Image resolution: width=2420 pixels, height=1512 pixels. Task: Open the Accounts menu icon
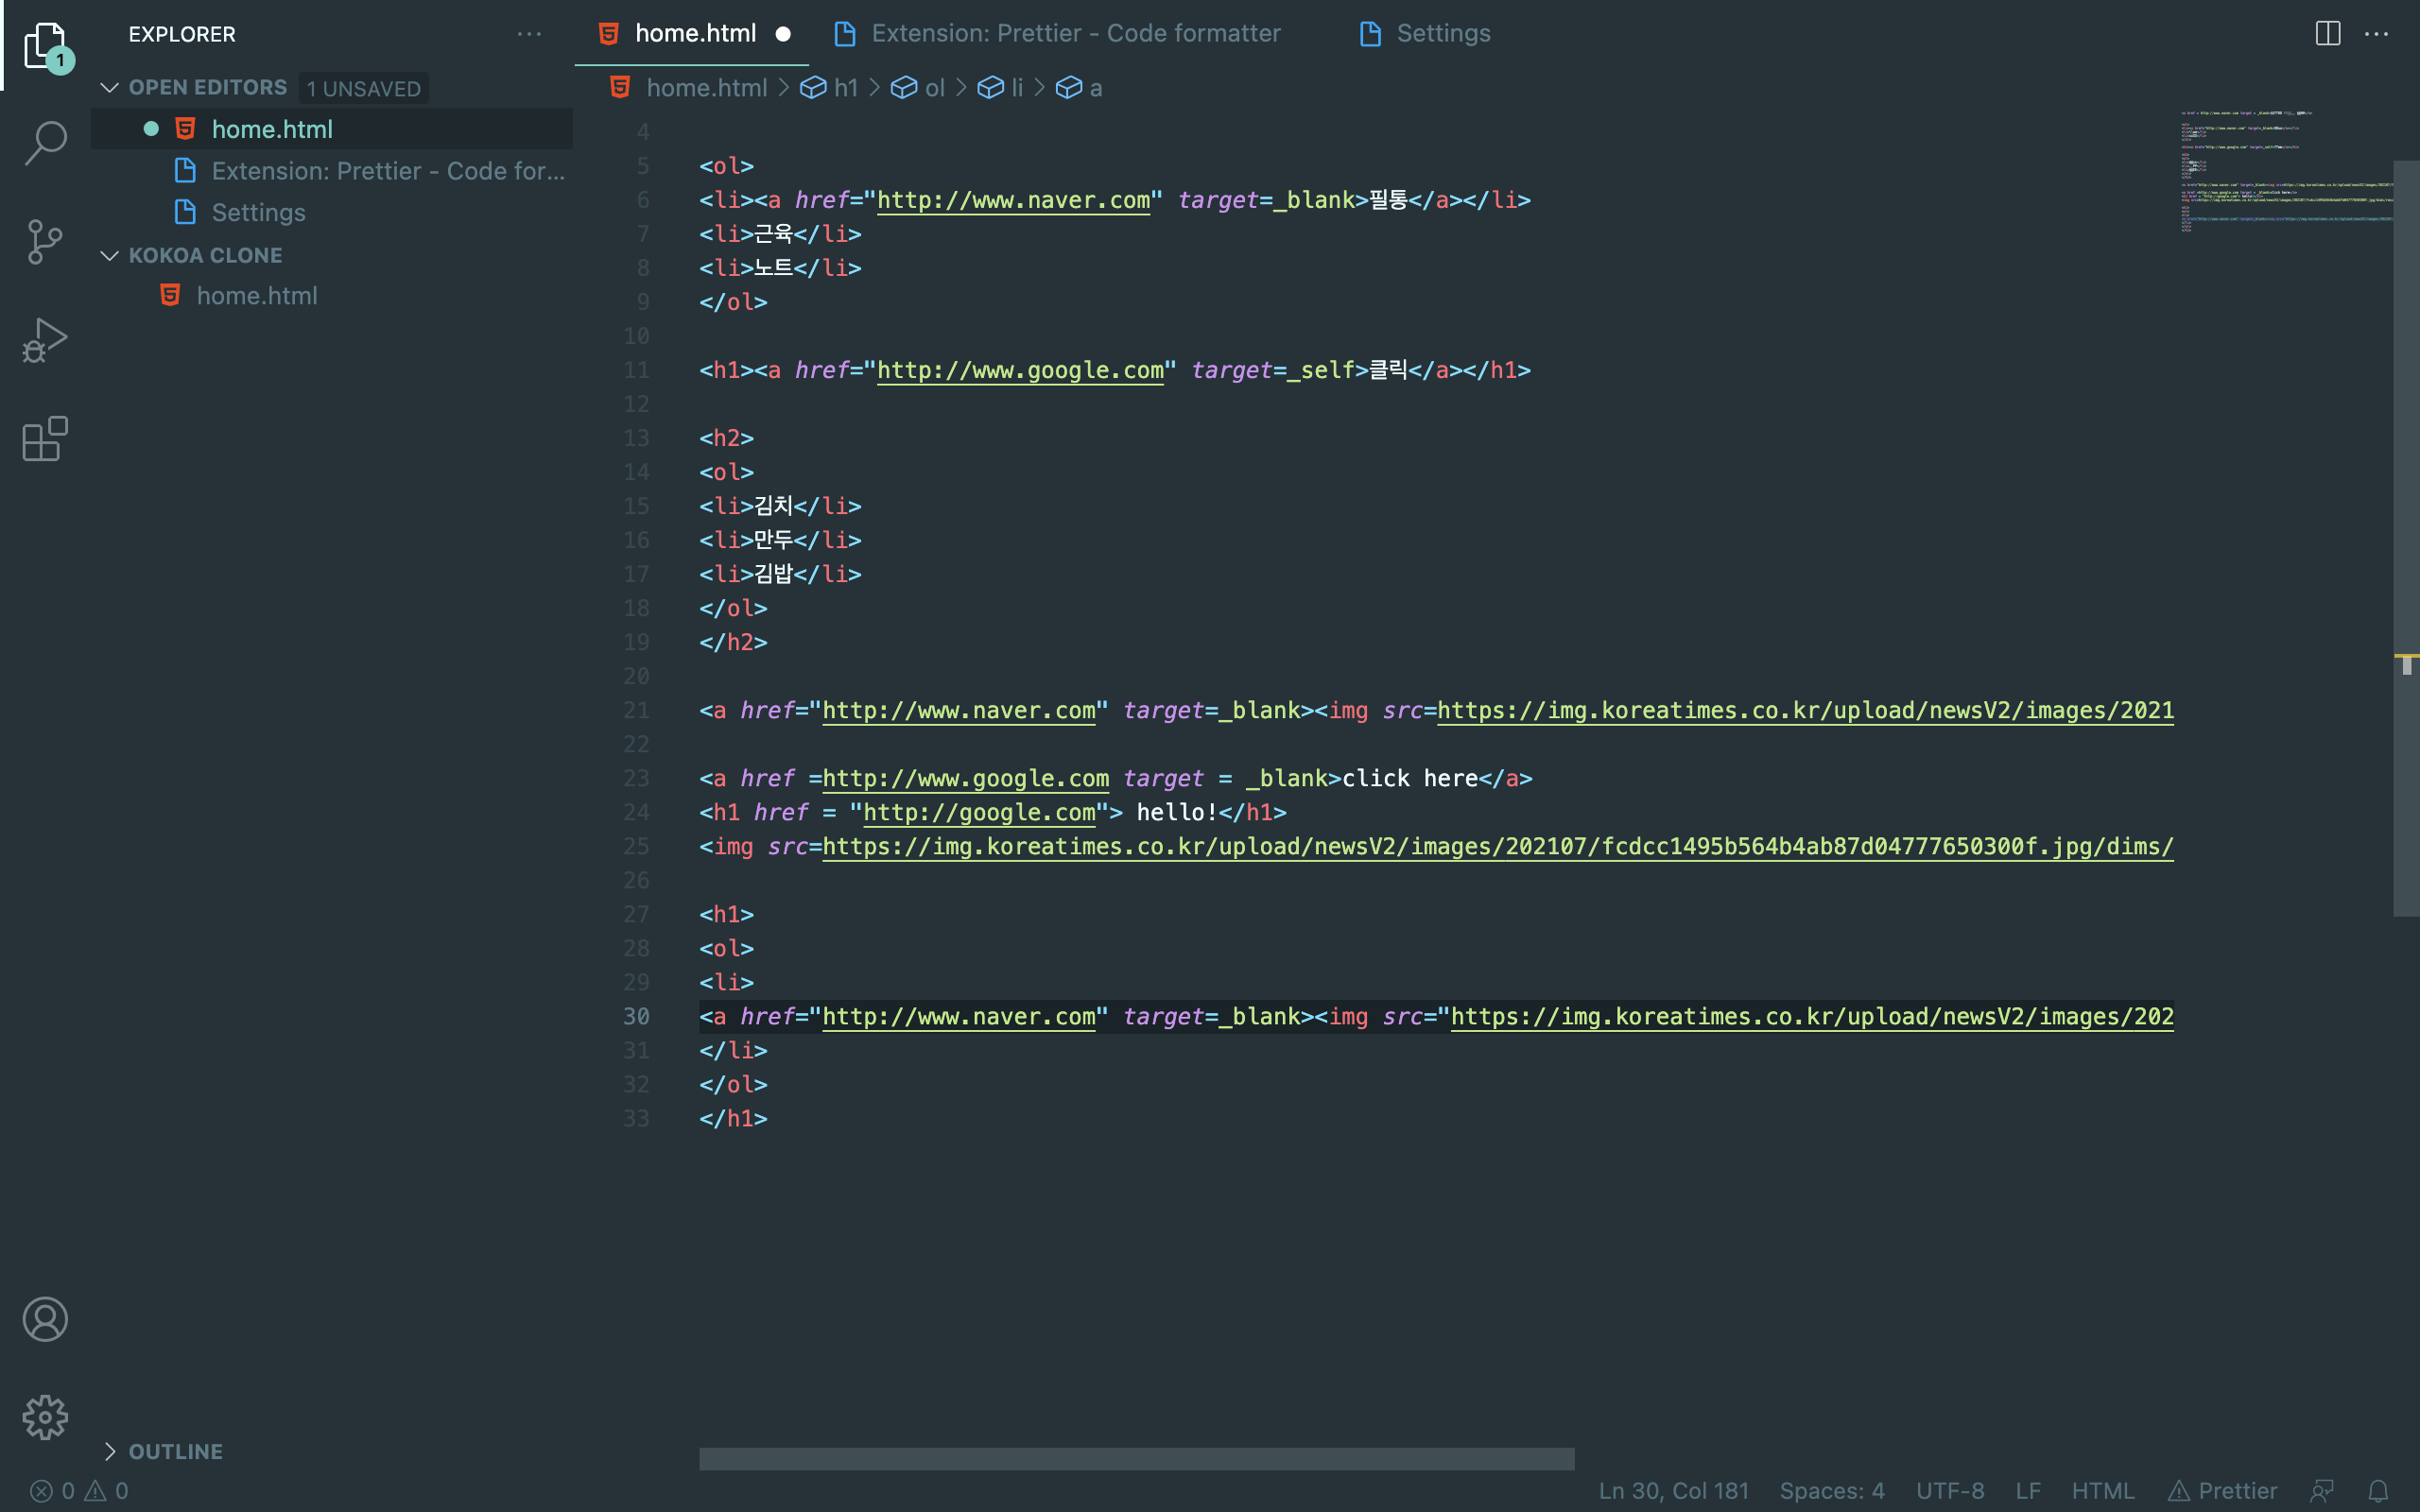[45, 1319]
